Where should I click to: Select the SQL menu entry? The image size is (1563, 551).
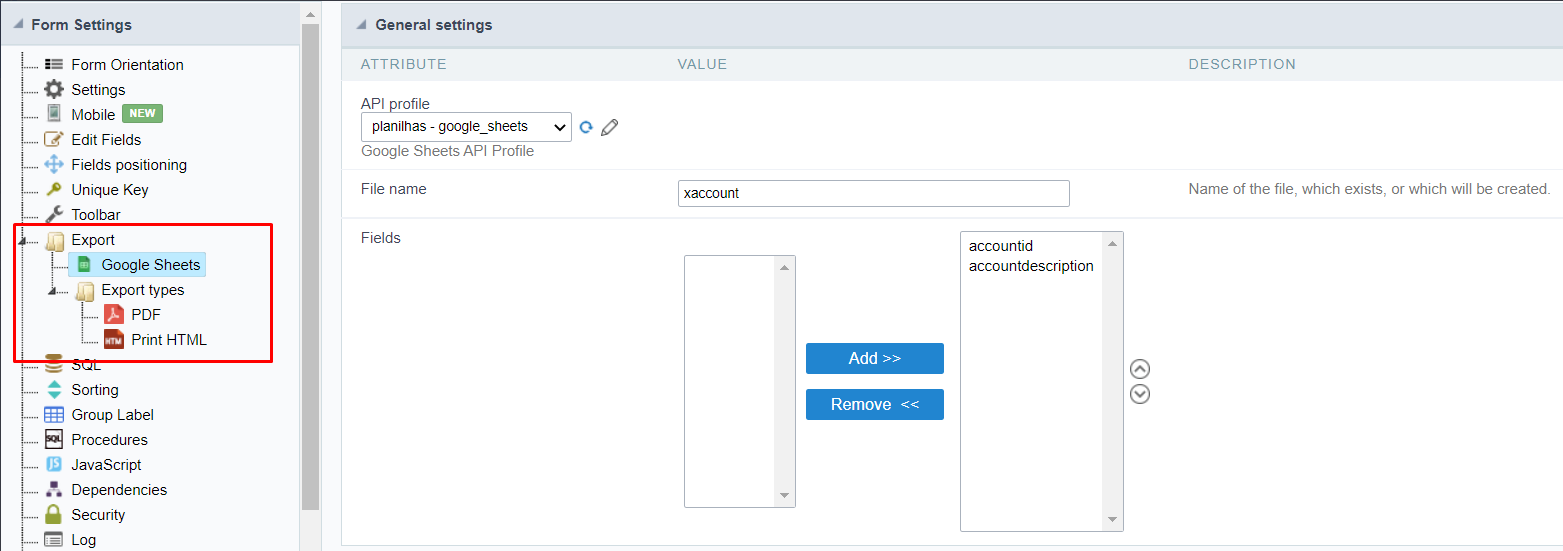tap(86, 366)
